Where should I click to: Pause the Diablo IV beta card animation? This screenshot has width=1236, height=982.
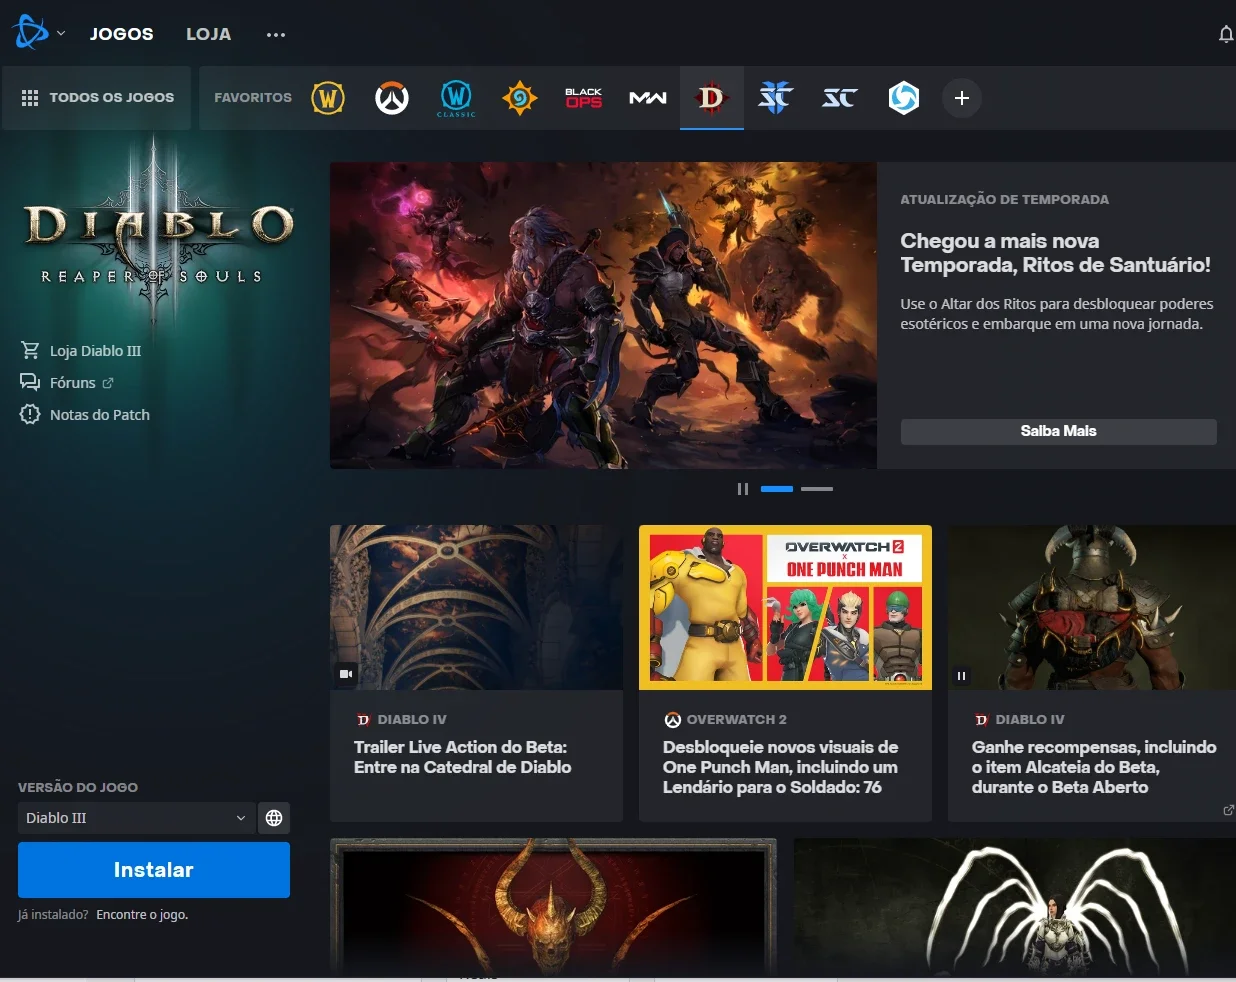[961, 676]
